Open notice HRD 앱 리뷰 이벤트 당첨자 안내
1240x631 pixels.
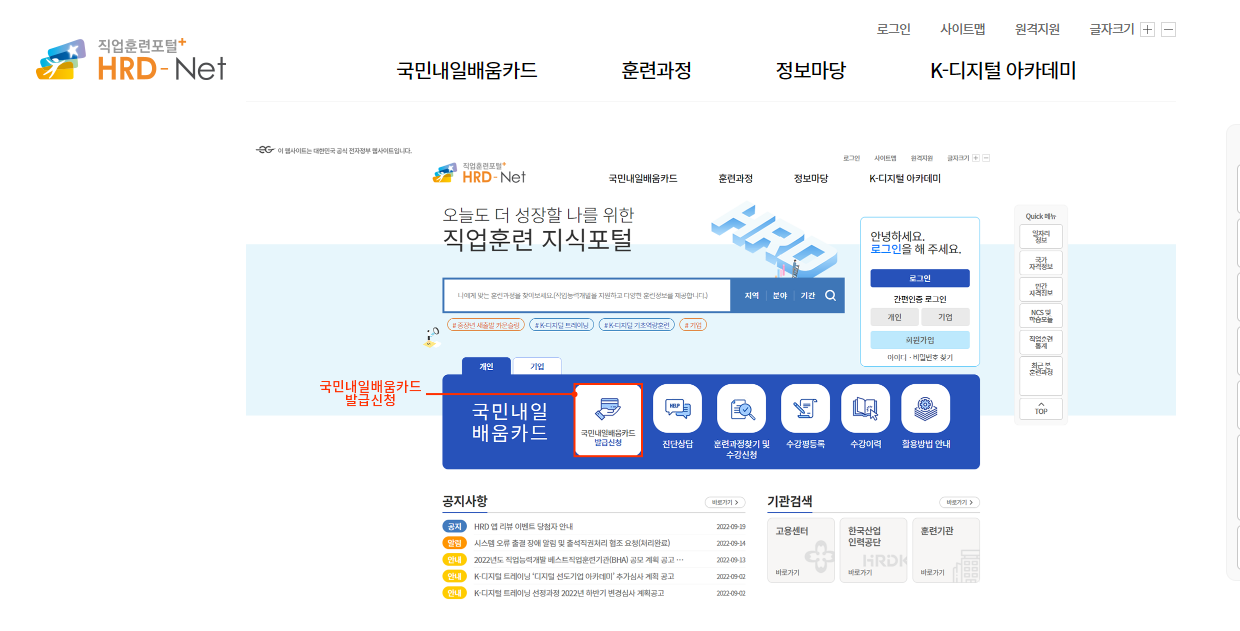523,527
